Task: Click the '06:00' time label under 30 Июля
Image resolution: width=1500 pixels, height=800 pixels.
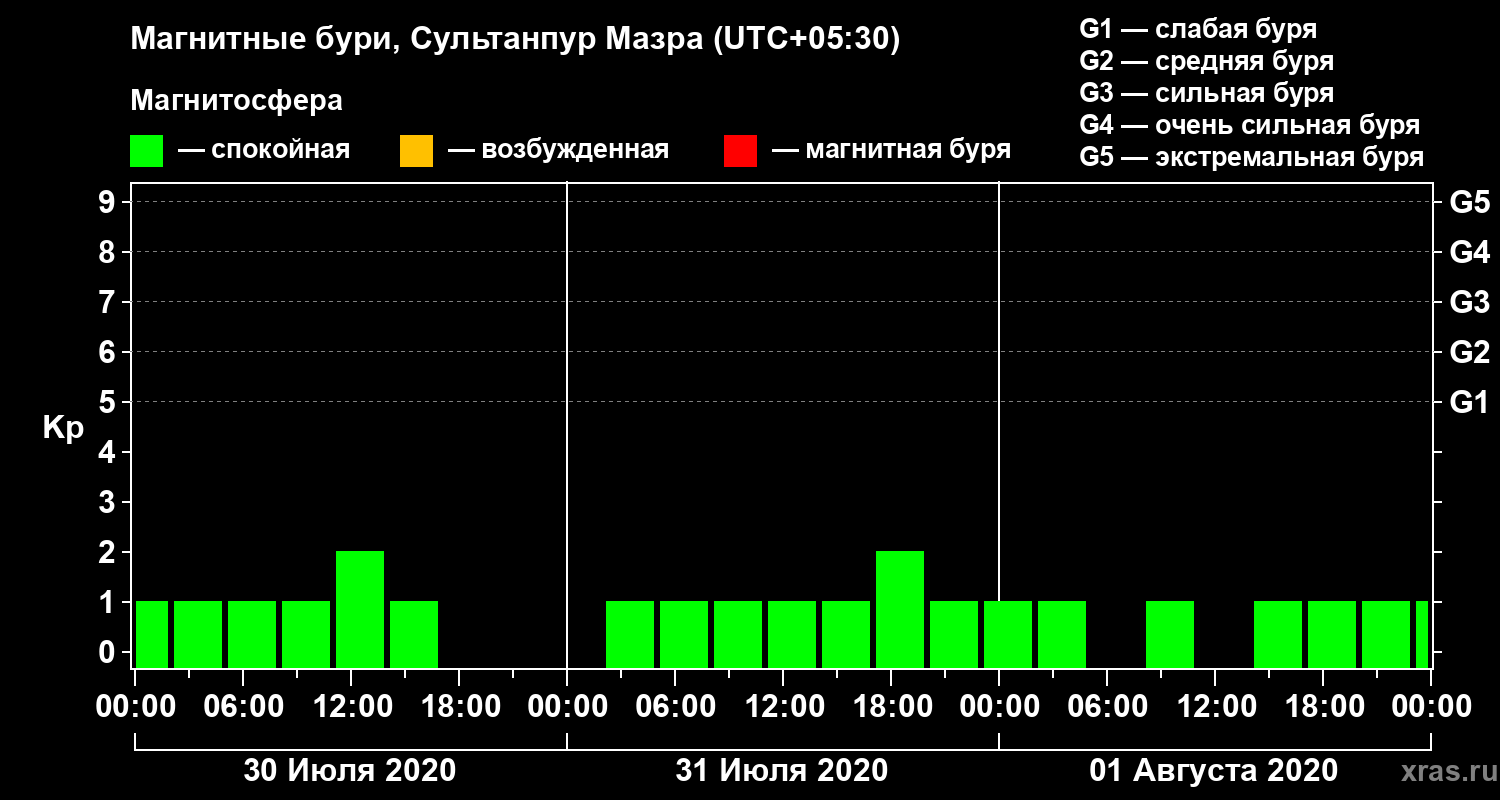Action: coord(243,707)
